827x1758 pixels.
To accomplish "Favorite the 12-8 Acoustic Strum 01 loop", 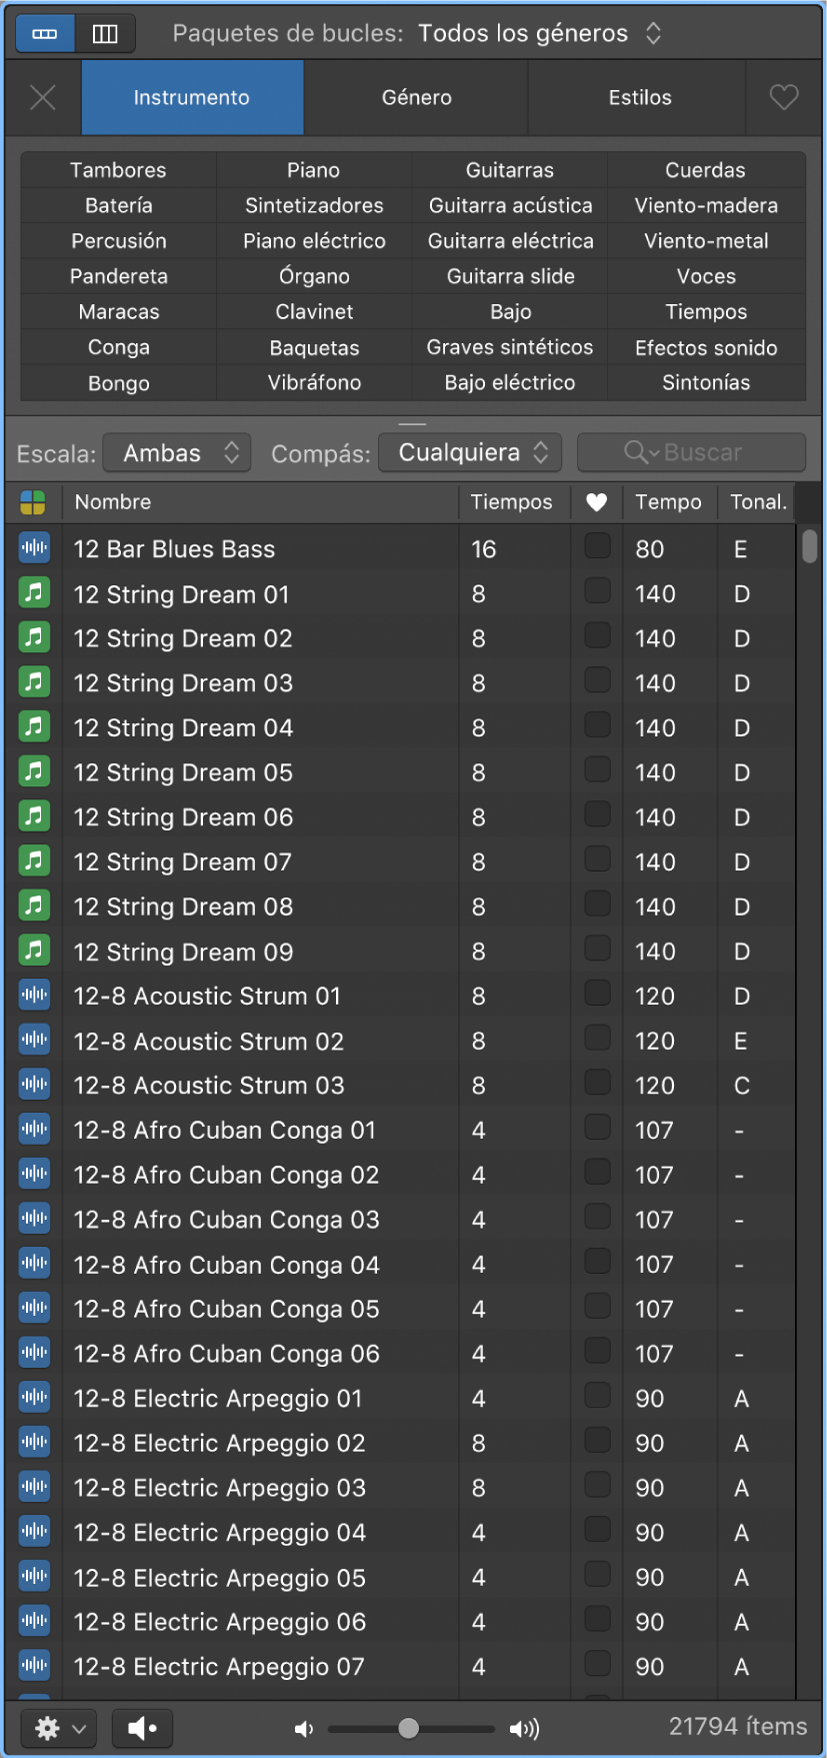I will pyautogui.click(x=597, y=993).
